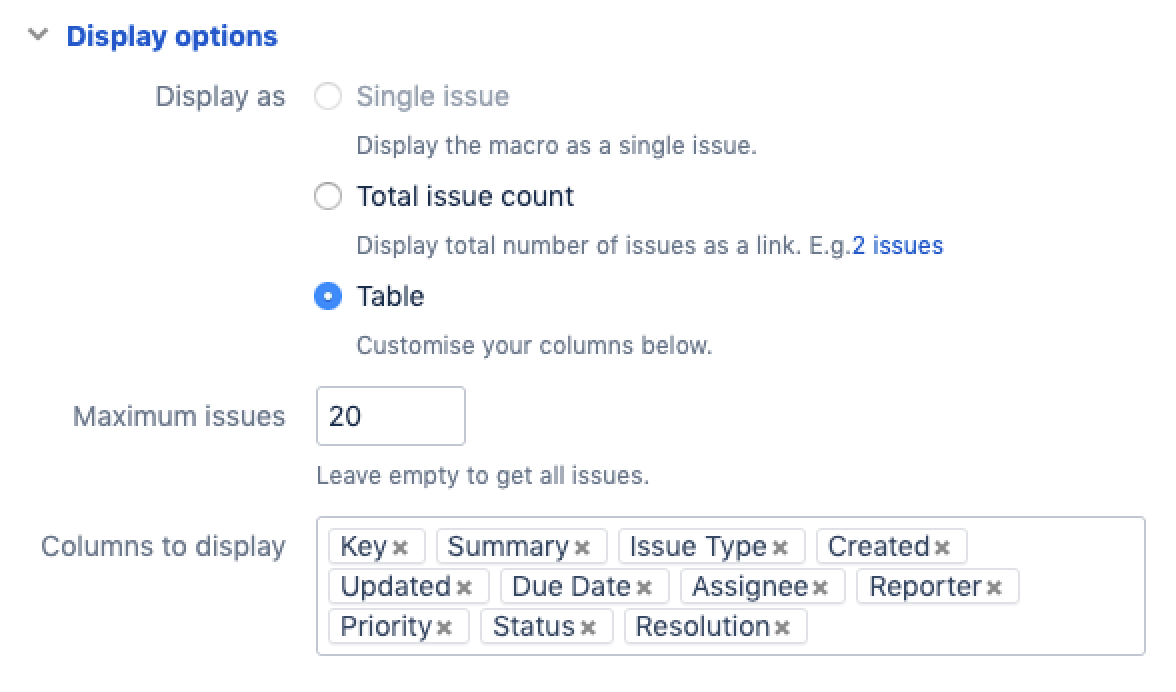Remove the Key column tag
1176x692 pixels.
click(x=400, y=548)
